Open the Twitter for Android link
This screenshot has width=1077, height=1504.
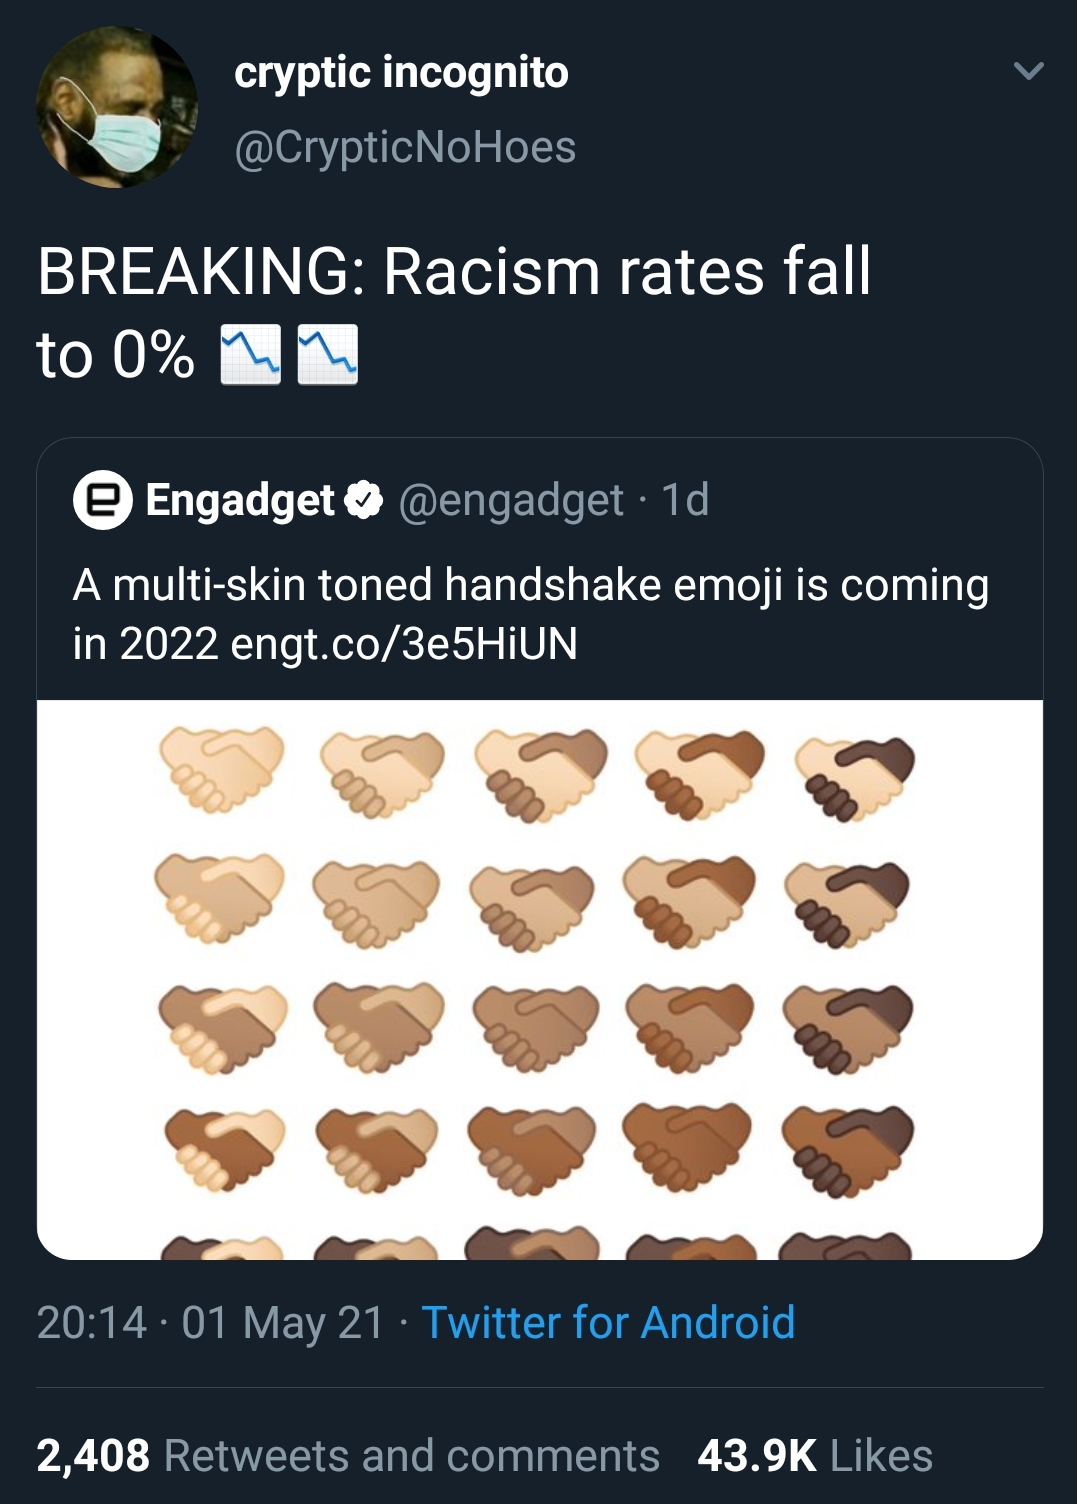coord(608,1322)
